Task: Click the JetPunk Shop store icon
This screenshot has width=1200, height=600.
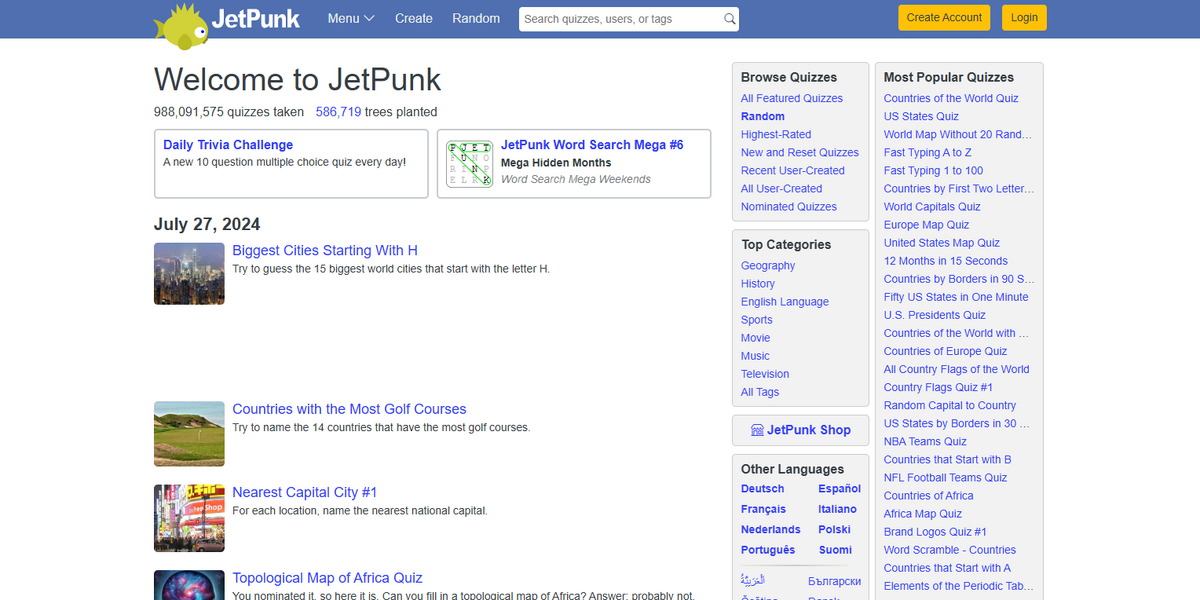Action: [x=757, y=430]
